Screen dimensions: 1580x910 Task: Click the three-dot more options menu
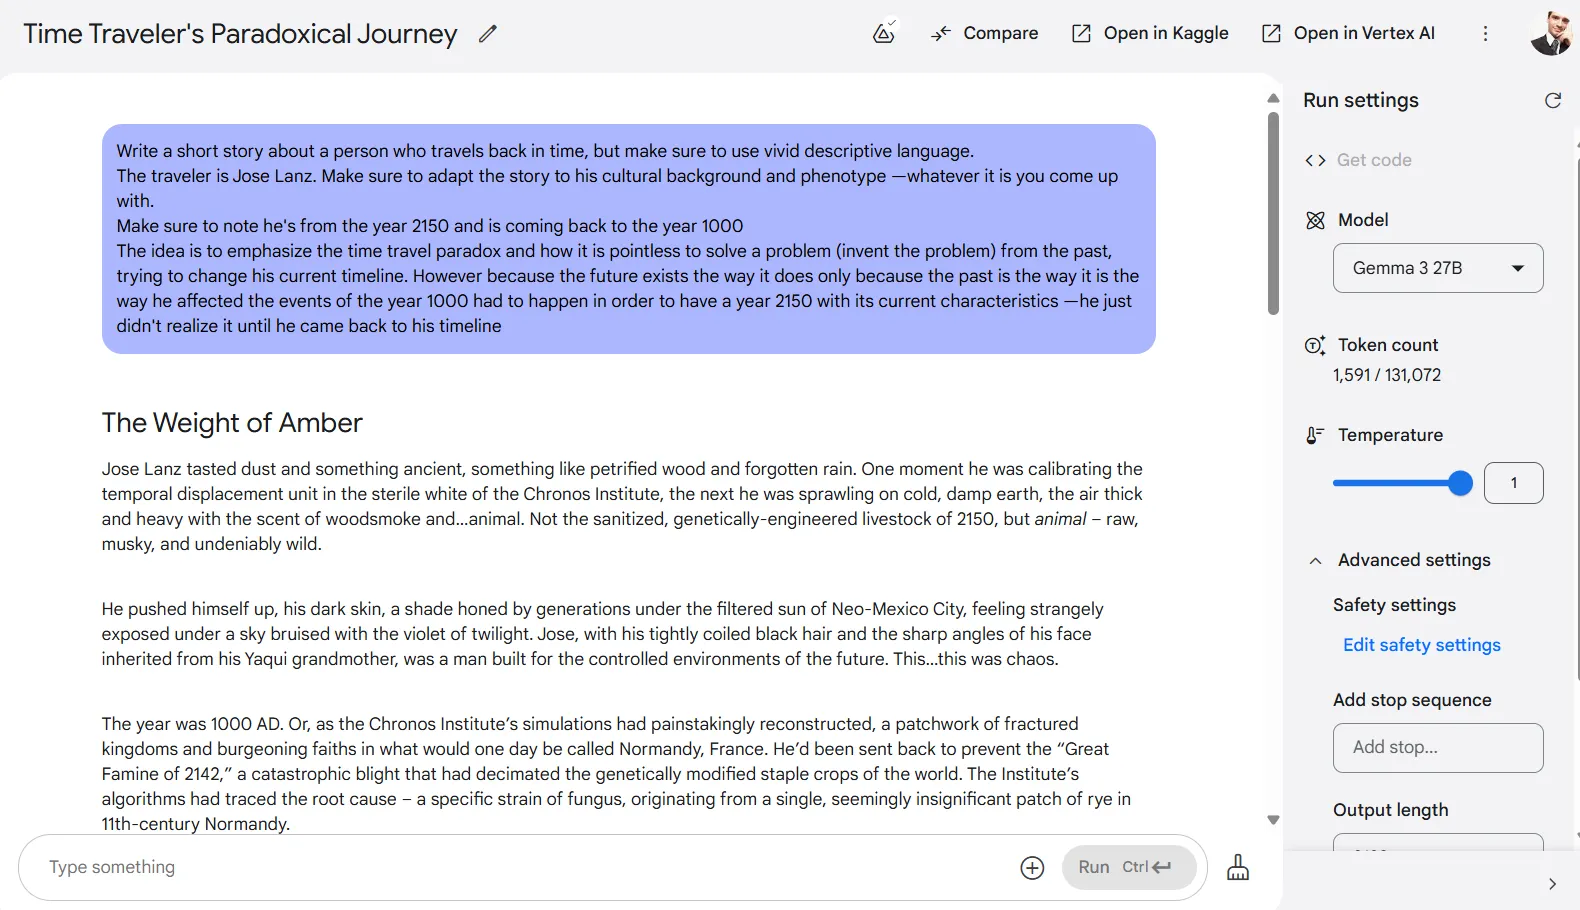click(x=1485, y=34)
